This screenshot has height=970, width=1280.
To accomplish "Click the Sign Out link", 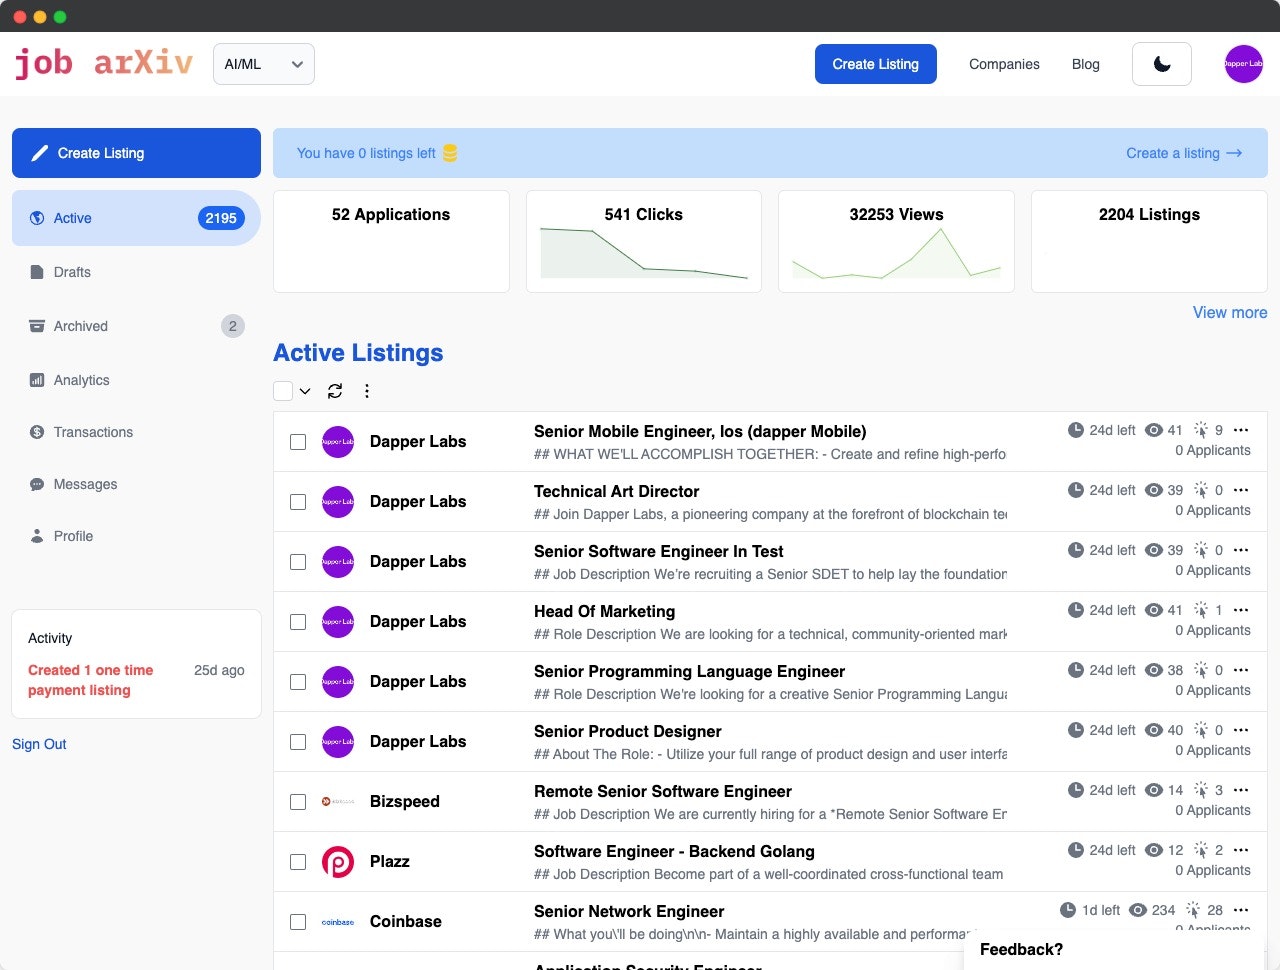I will point(39,744).
